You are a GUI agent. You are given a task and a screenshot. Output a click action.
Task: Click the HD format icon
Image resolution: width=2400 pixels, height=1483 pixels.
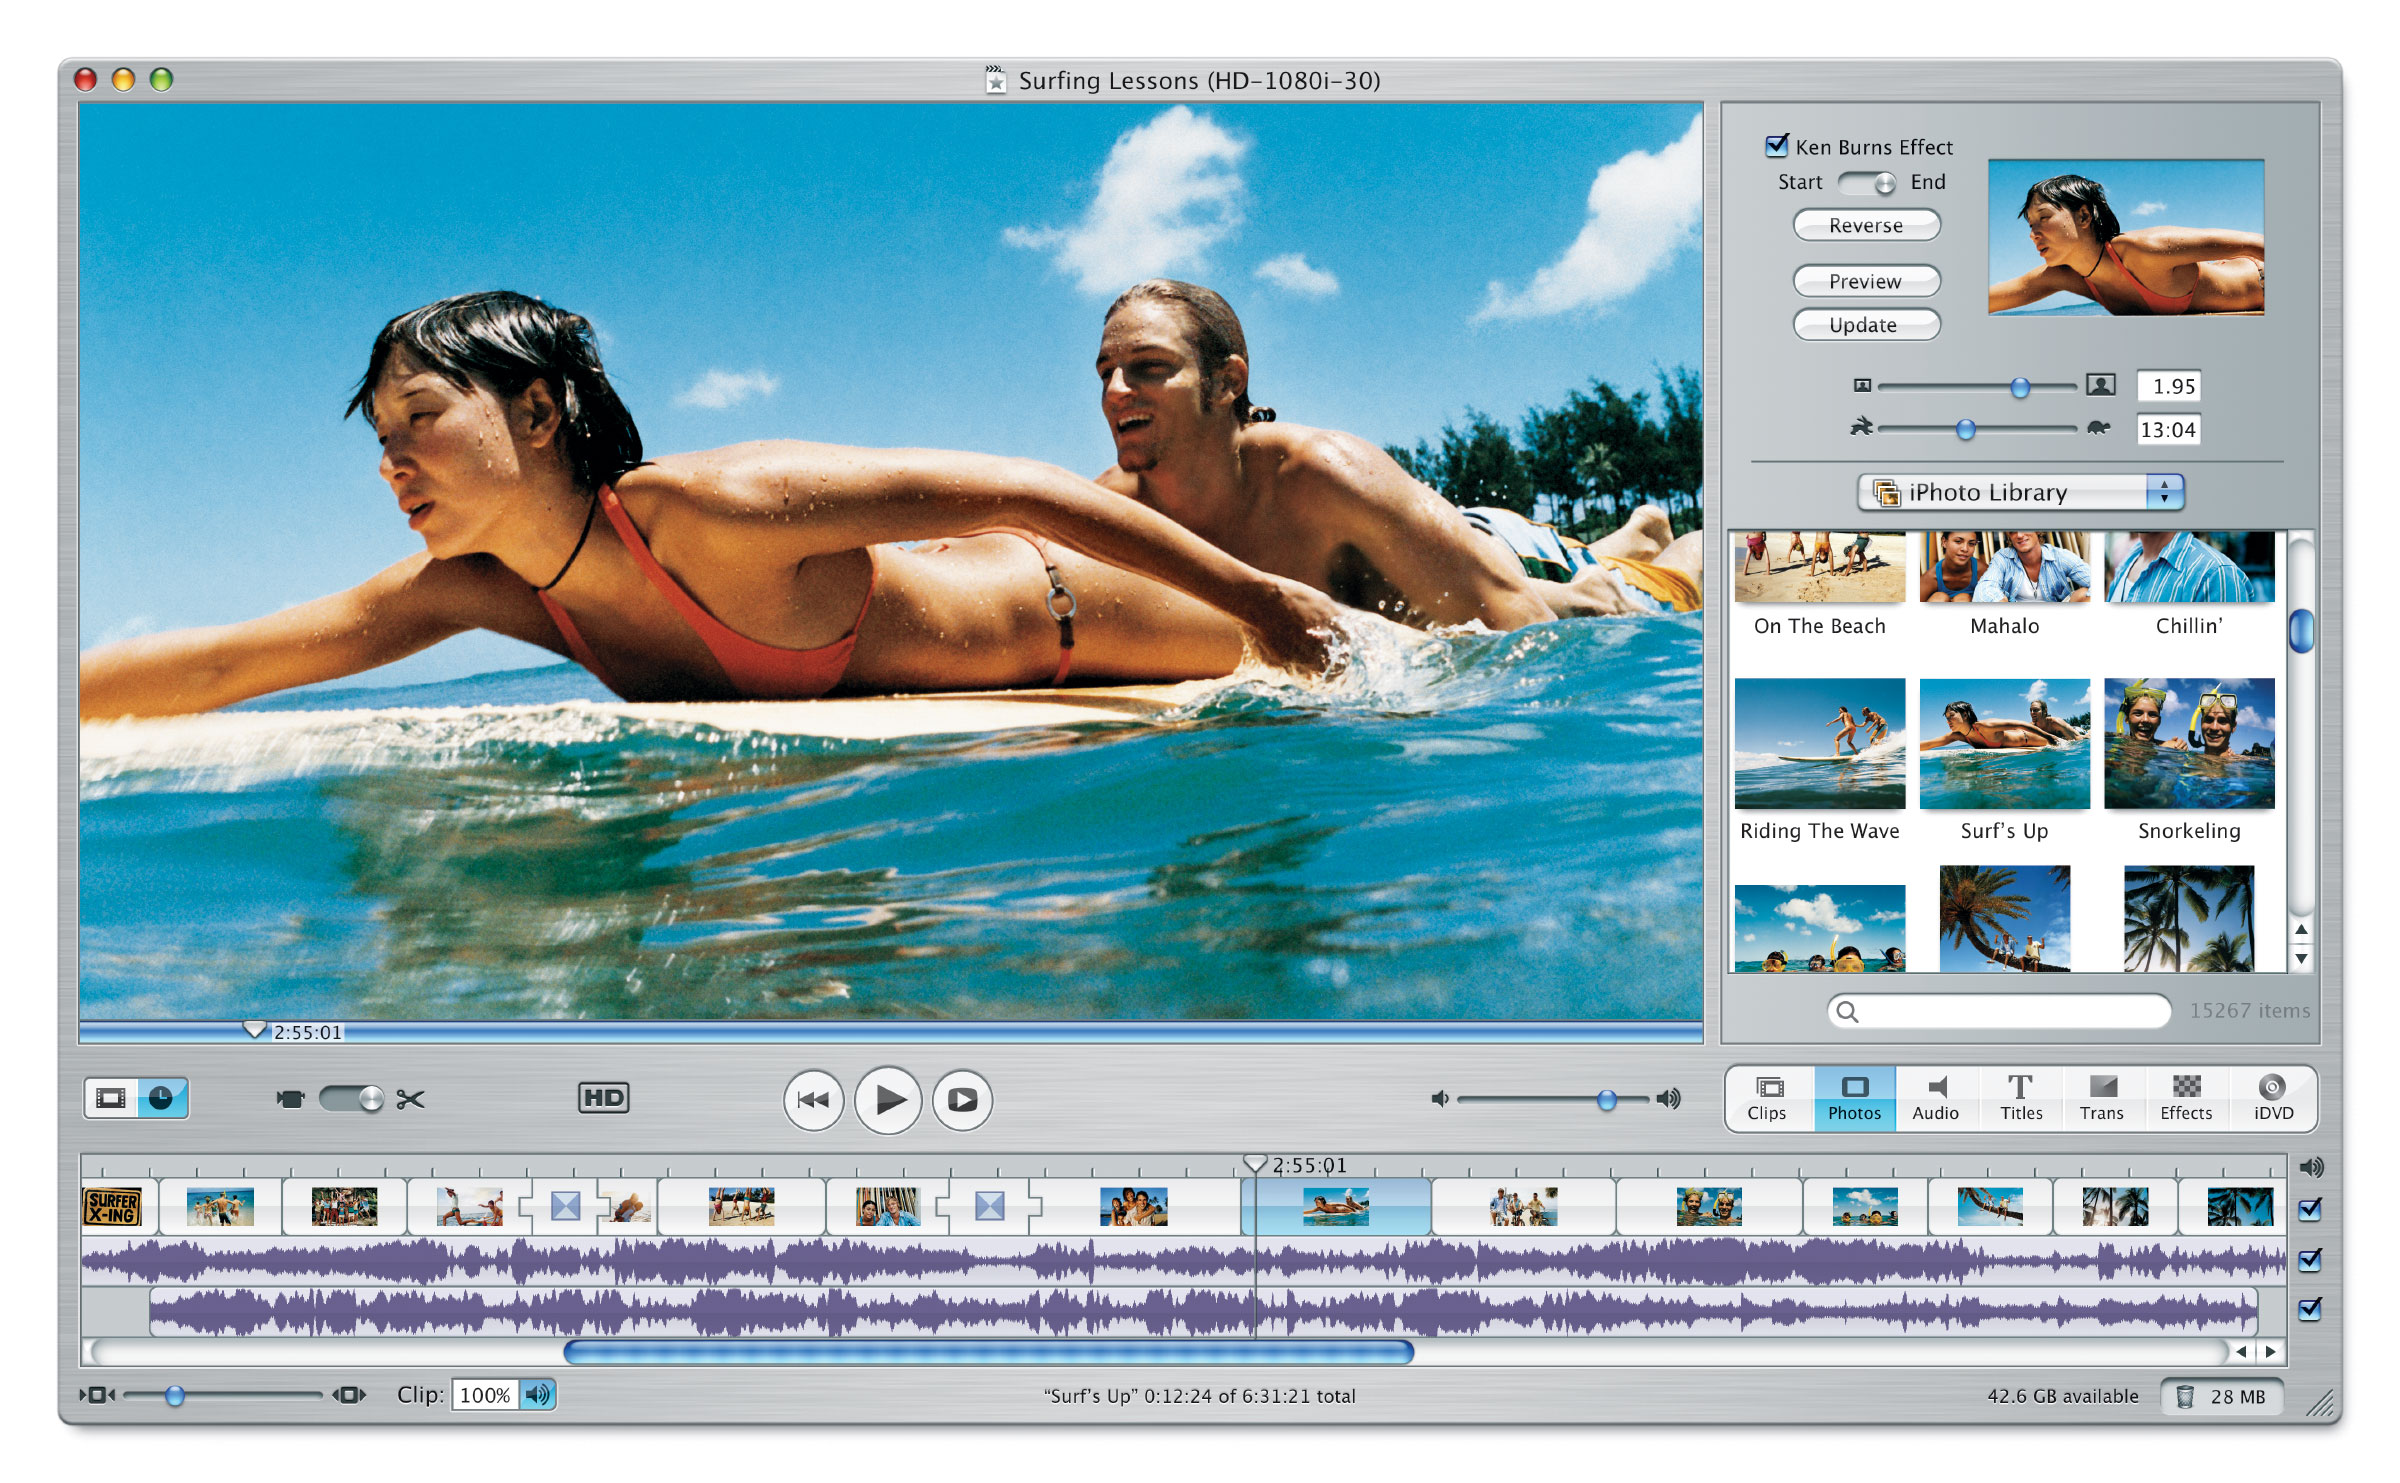point(603,1098)
